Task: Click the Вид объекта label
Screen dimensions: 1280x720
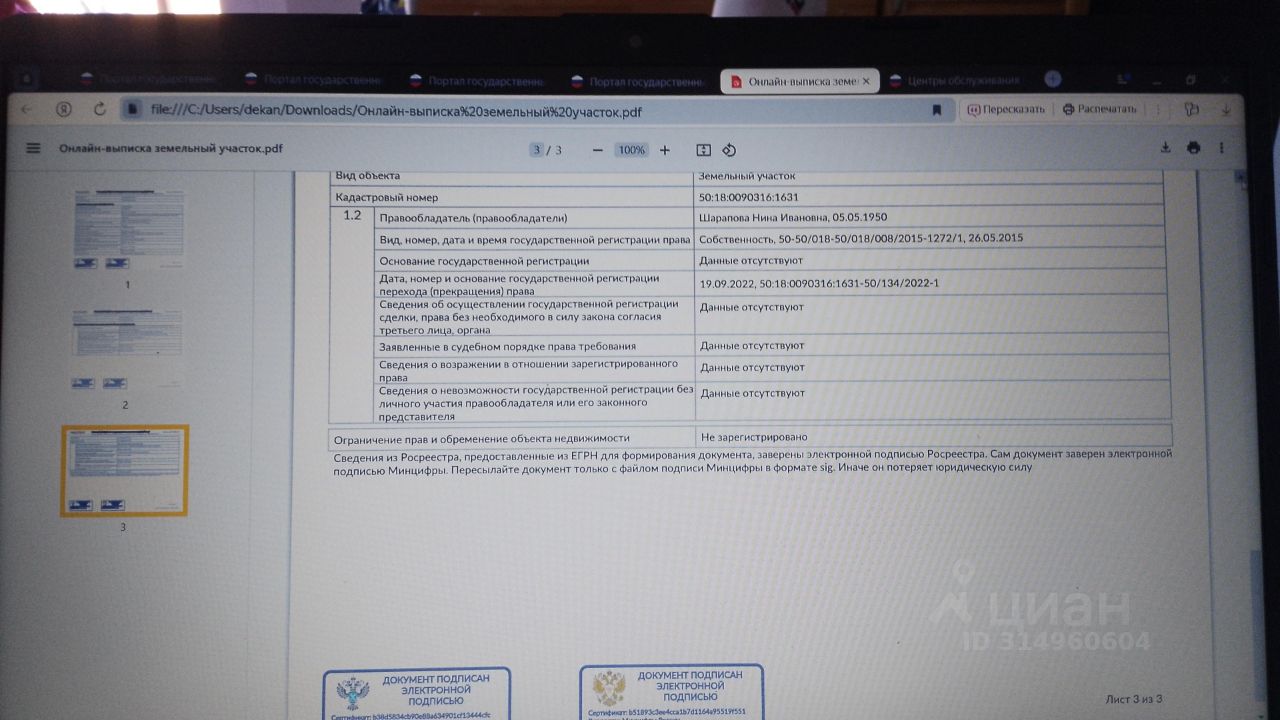Action: [368, 176]
